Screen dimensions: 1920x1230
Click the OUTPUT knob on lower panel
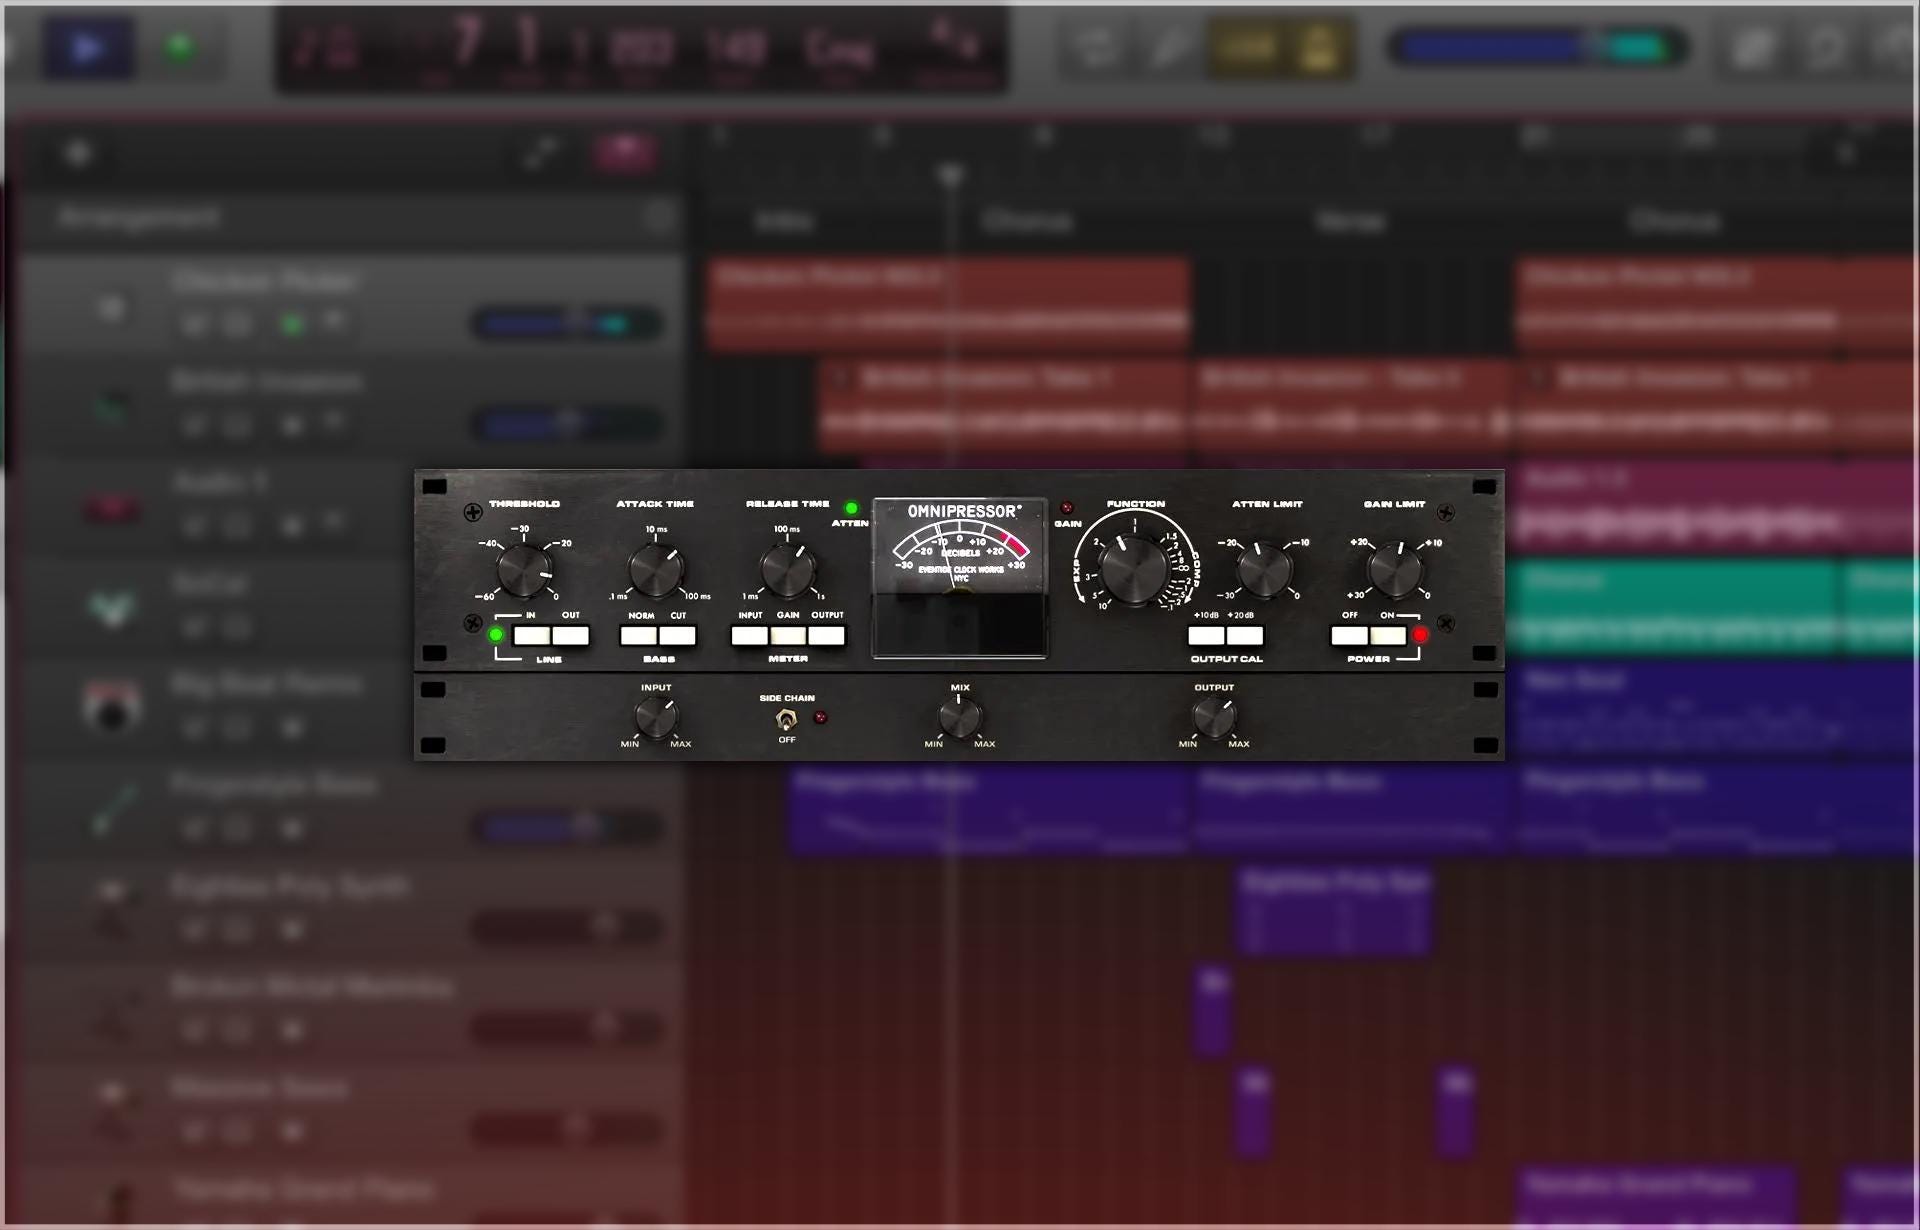[1213, 717]
